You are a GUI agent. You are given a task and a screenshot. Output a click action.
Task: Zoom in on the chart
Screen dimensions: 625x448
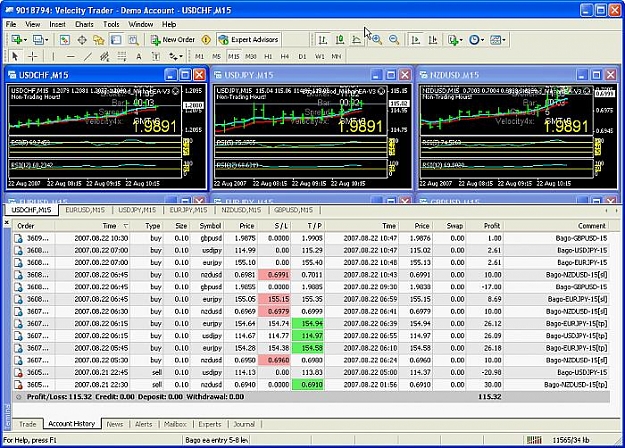tap(377, 40)
